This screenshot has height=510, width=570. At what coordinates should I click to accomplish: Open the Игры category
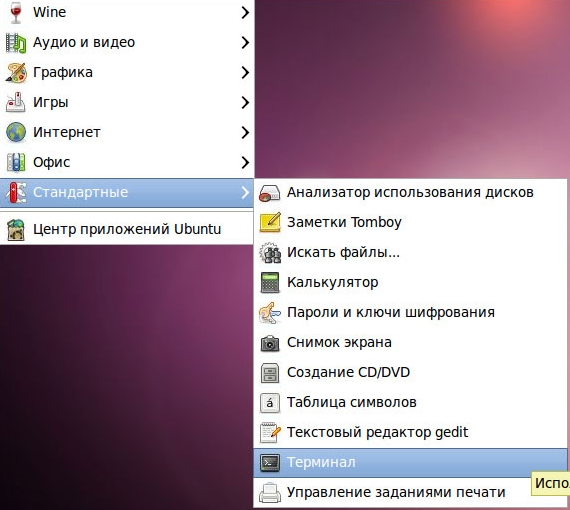coord(127,102)
